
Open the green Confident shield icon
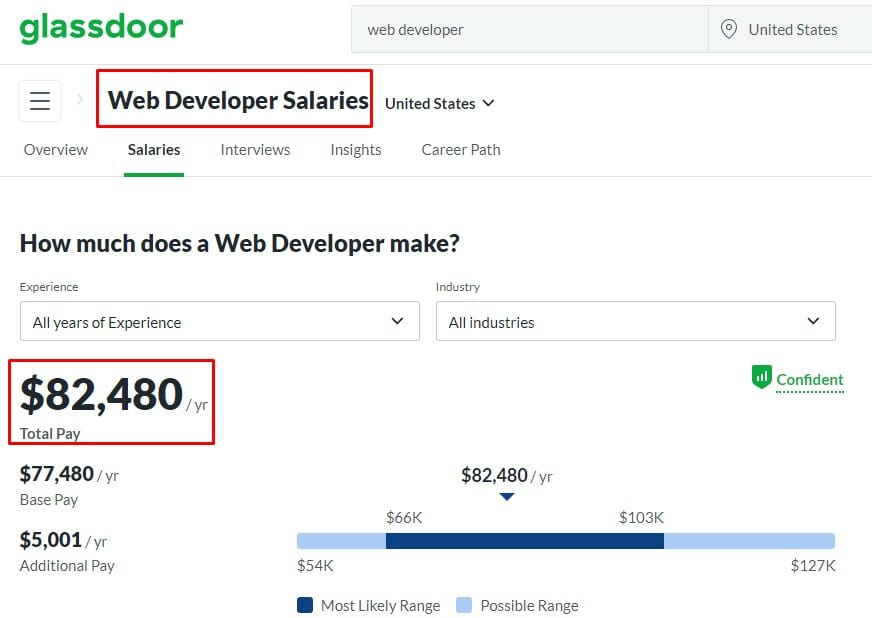tap(761, 377)
